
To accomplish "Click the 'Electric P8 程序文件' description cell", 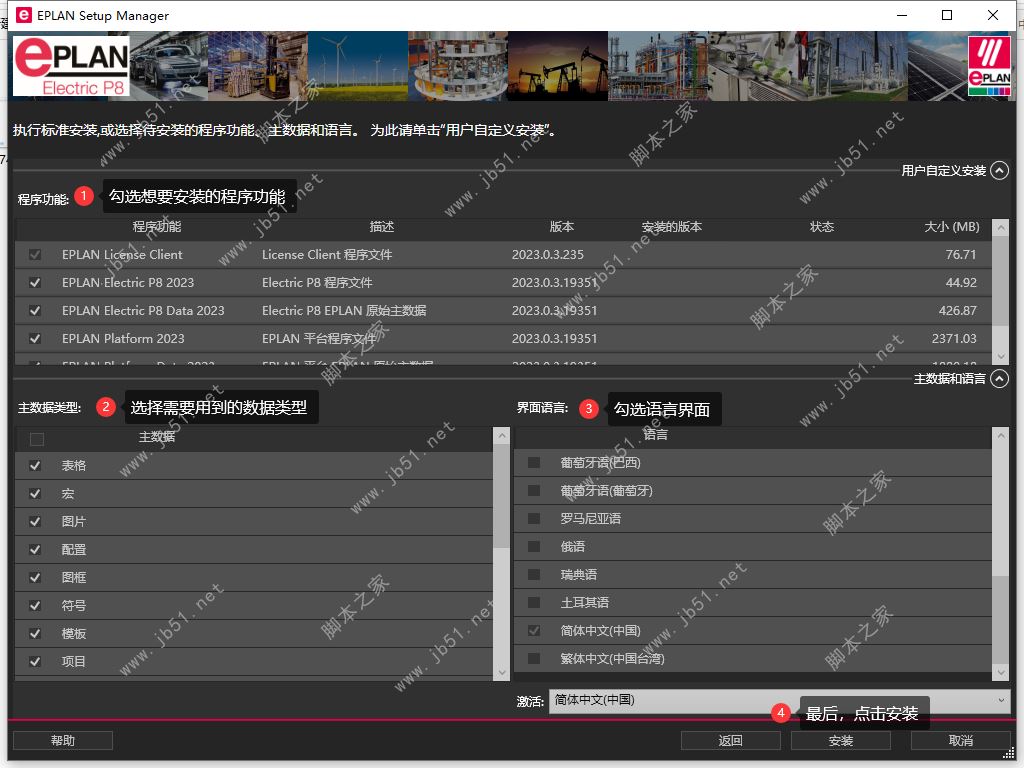I will [317, 283].
